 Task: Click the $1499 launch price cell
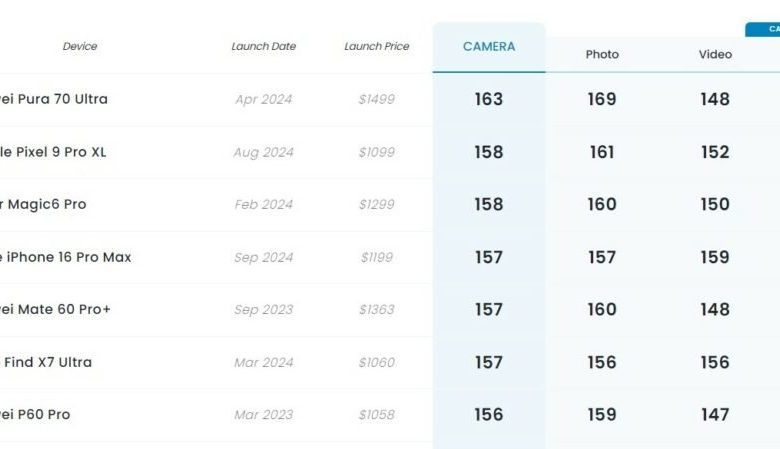pyautogui.click(x=377, y=99)
